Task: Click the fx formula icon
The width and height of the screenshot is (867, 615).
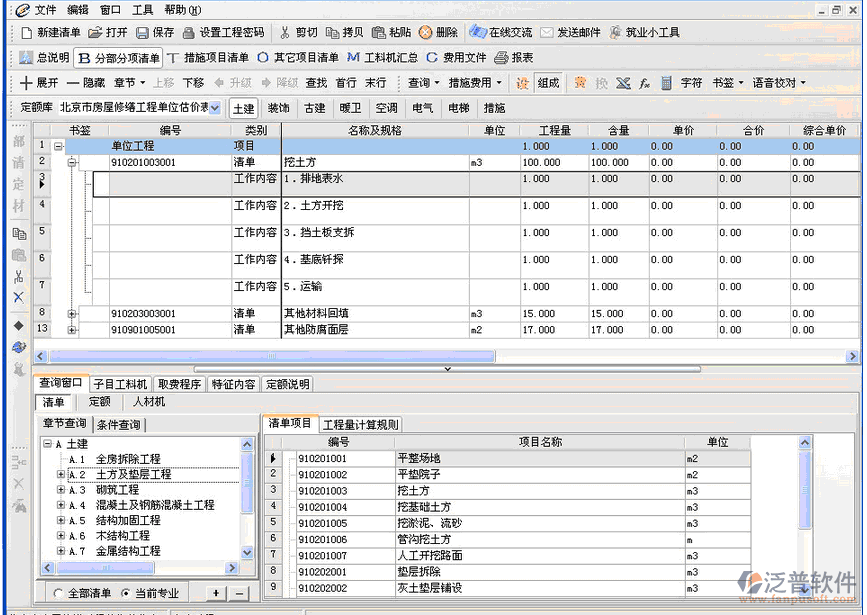Action: coord(645,83)
